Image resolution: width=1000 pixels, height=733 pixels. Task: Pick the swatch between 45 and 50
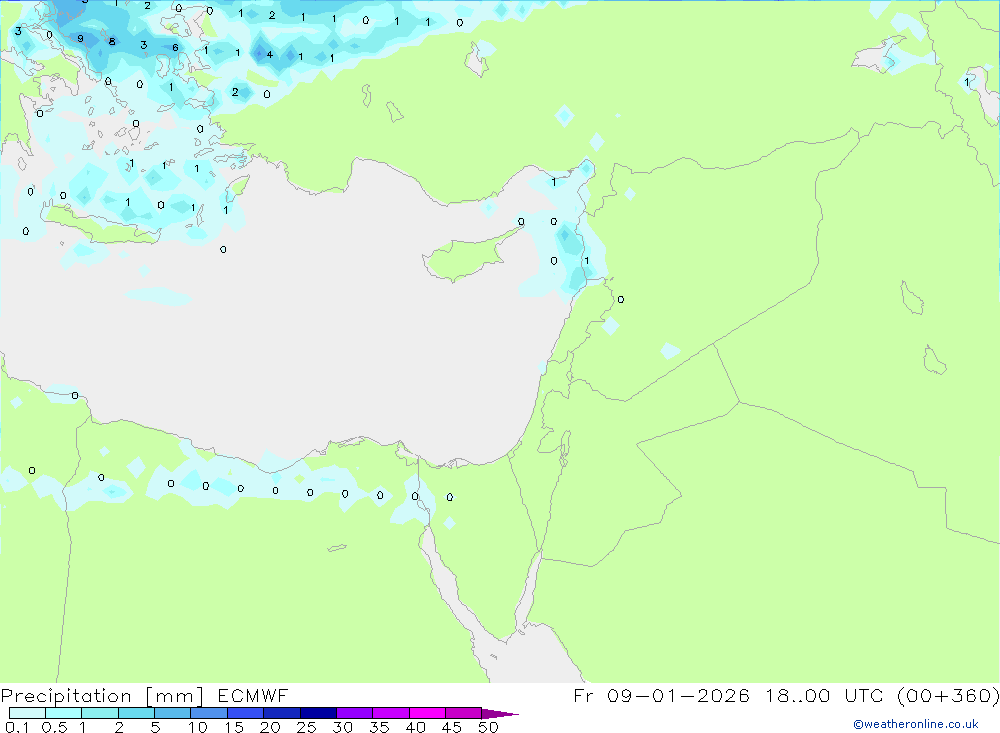464,713
